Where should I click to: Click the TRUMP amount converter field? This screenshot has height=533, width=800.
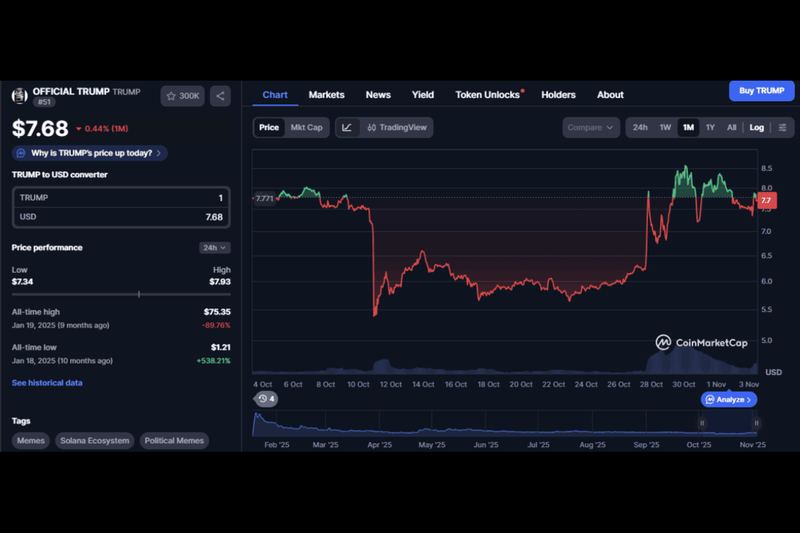point(120,198)
